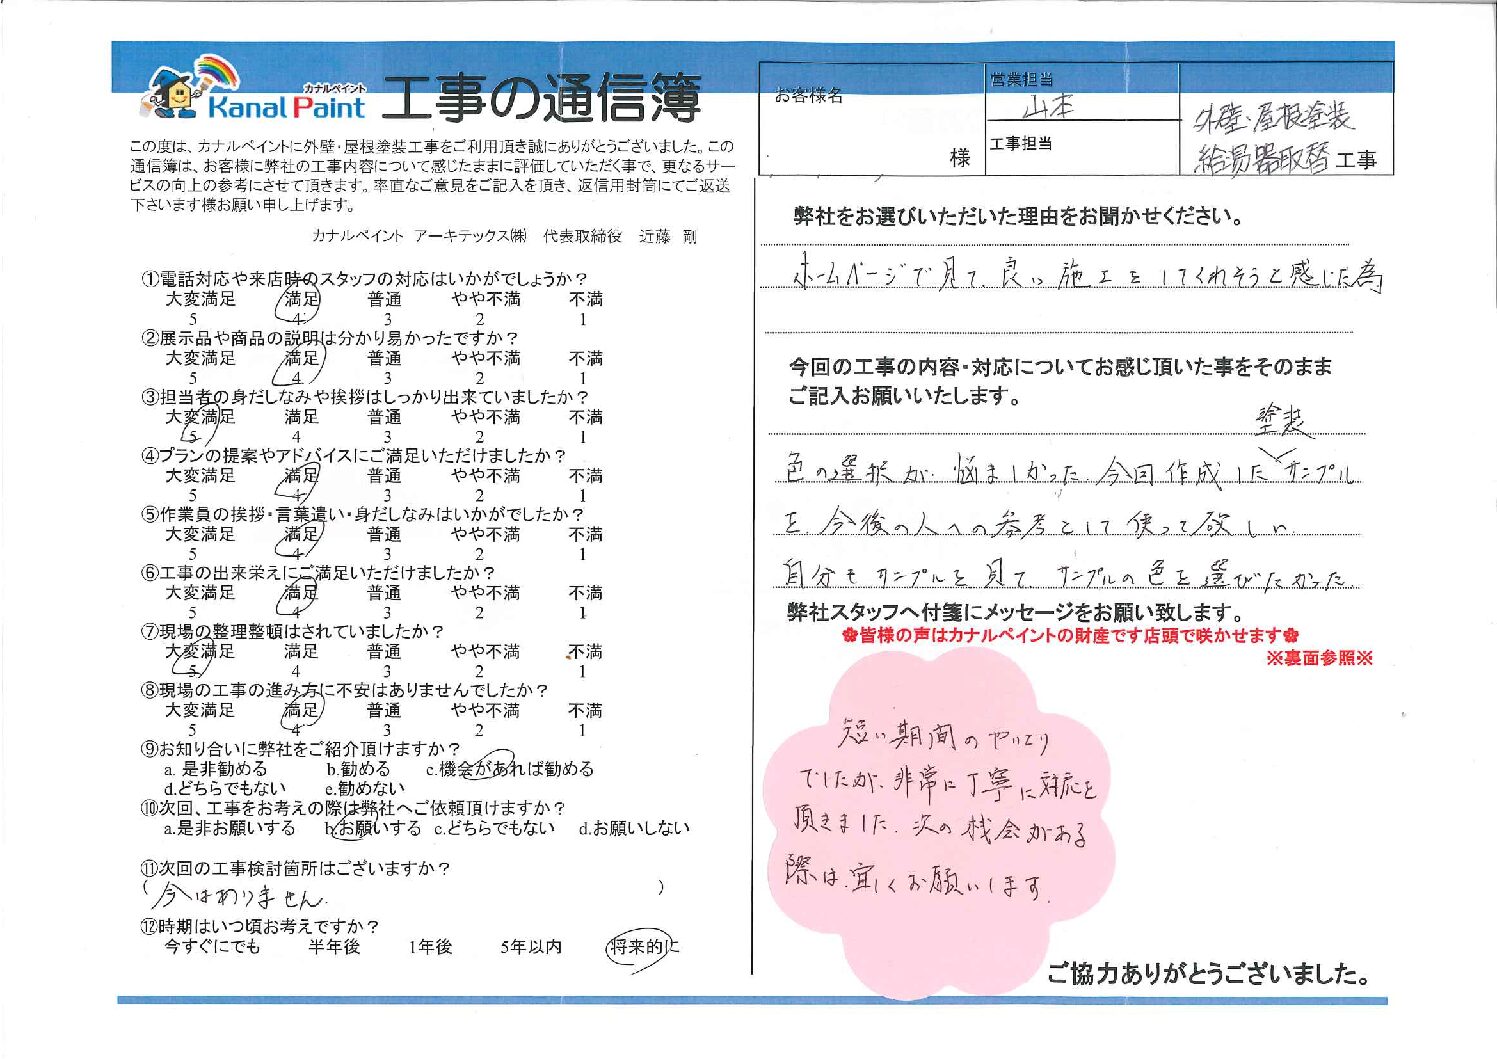Select 大変満足 for question ③ grooming

pyautogui.click(x=199, y=418)
